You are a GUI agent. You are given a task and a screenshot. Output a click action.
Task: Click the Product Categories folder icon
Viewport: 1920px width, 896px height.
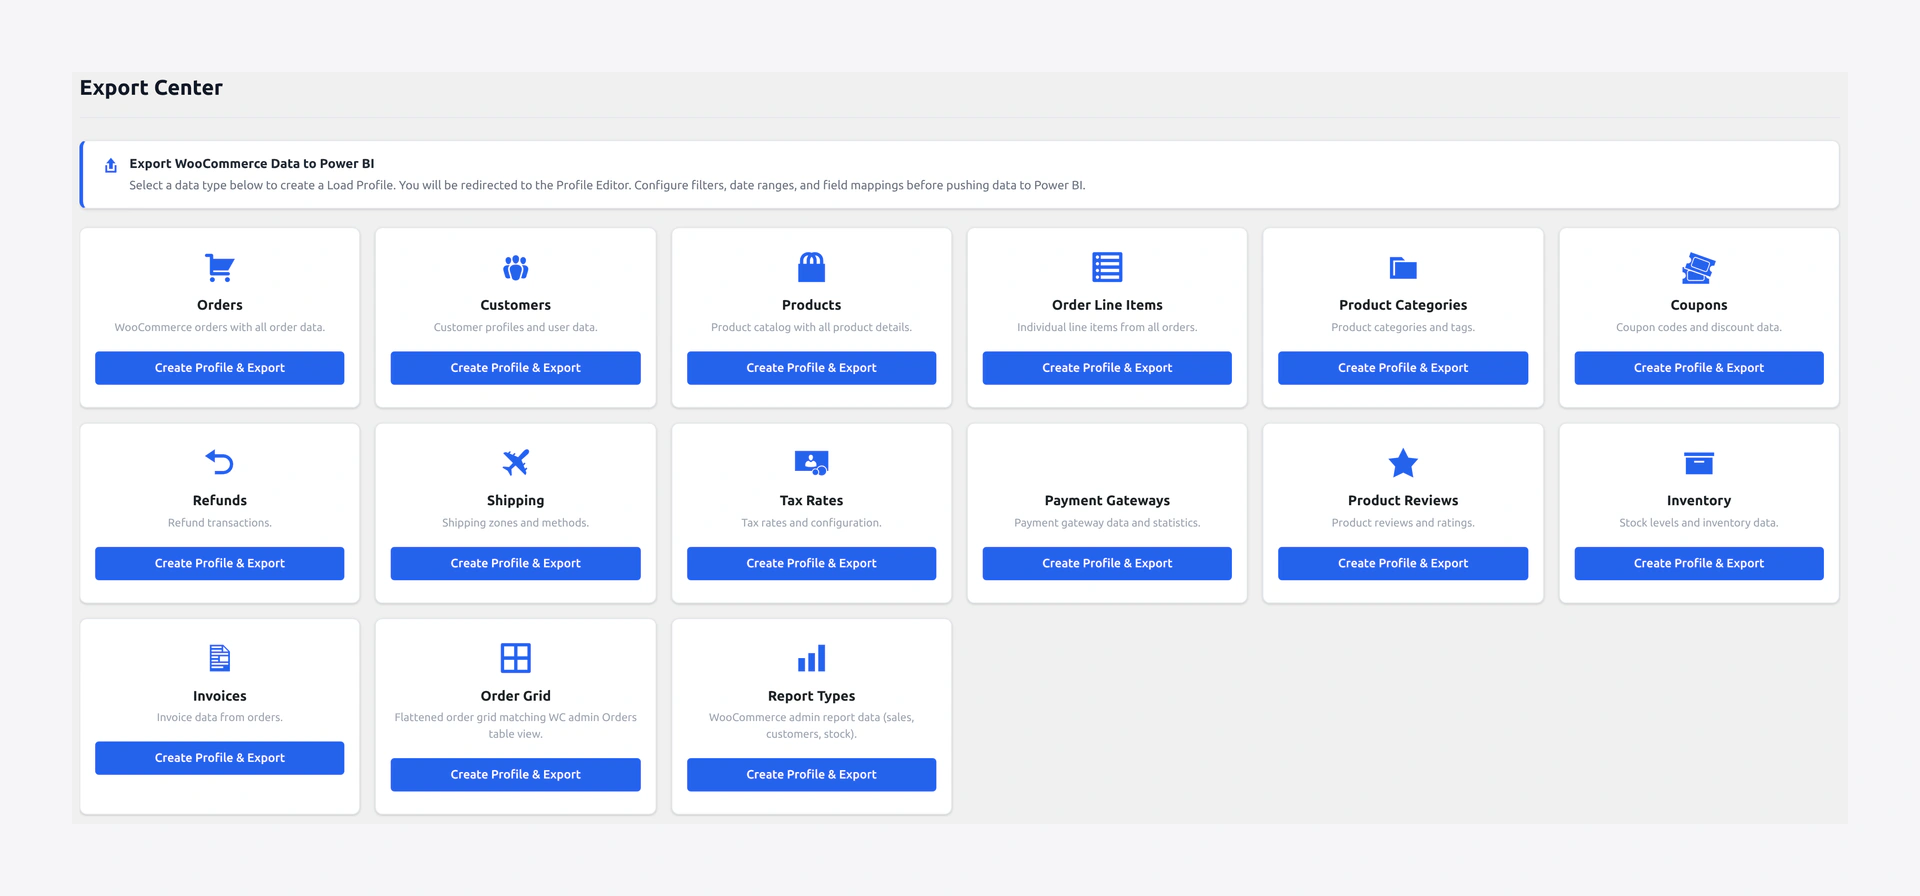1403,268
